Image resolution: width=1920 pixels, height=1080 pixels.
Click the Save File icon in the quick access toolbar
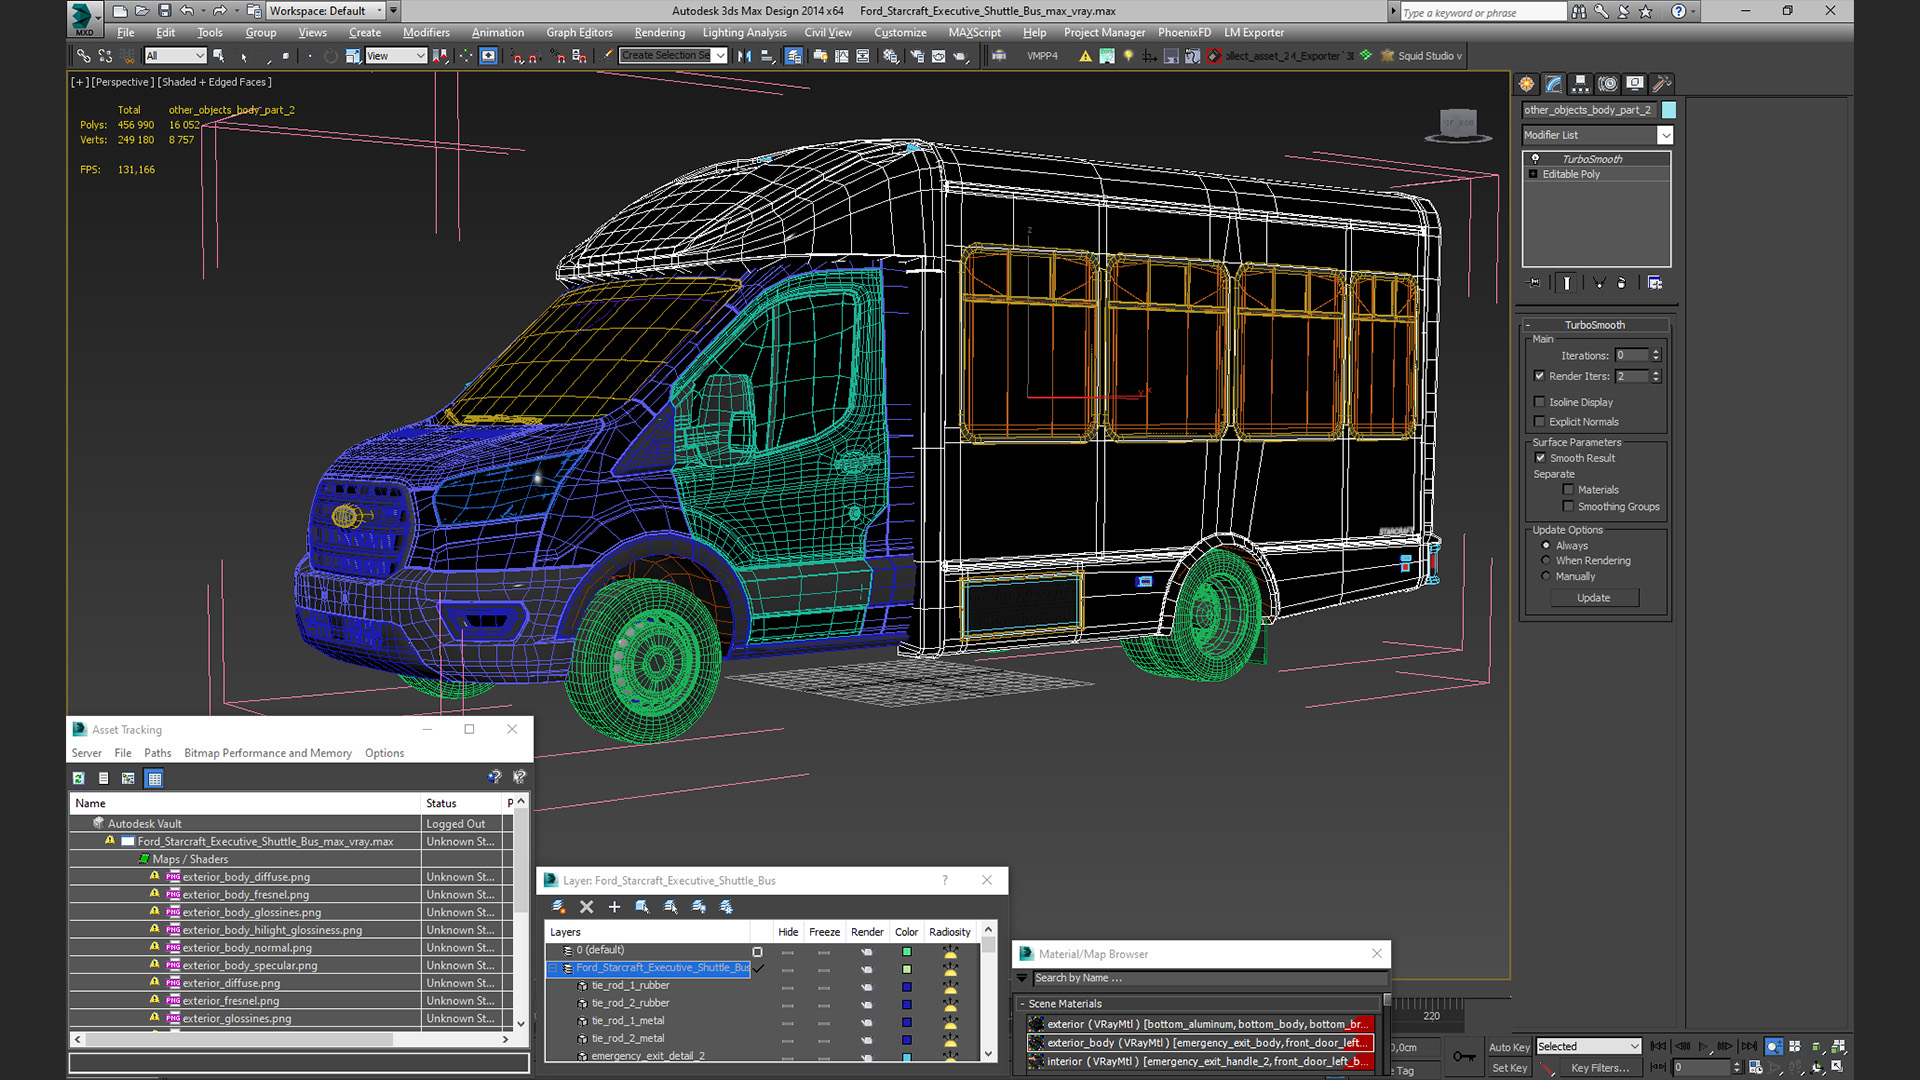164,11
